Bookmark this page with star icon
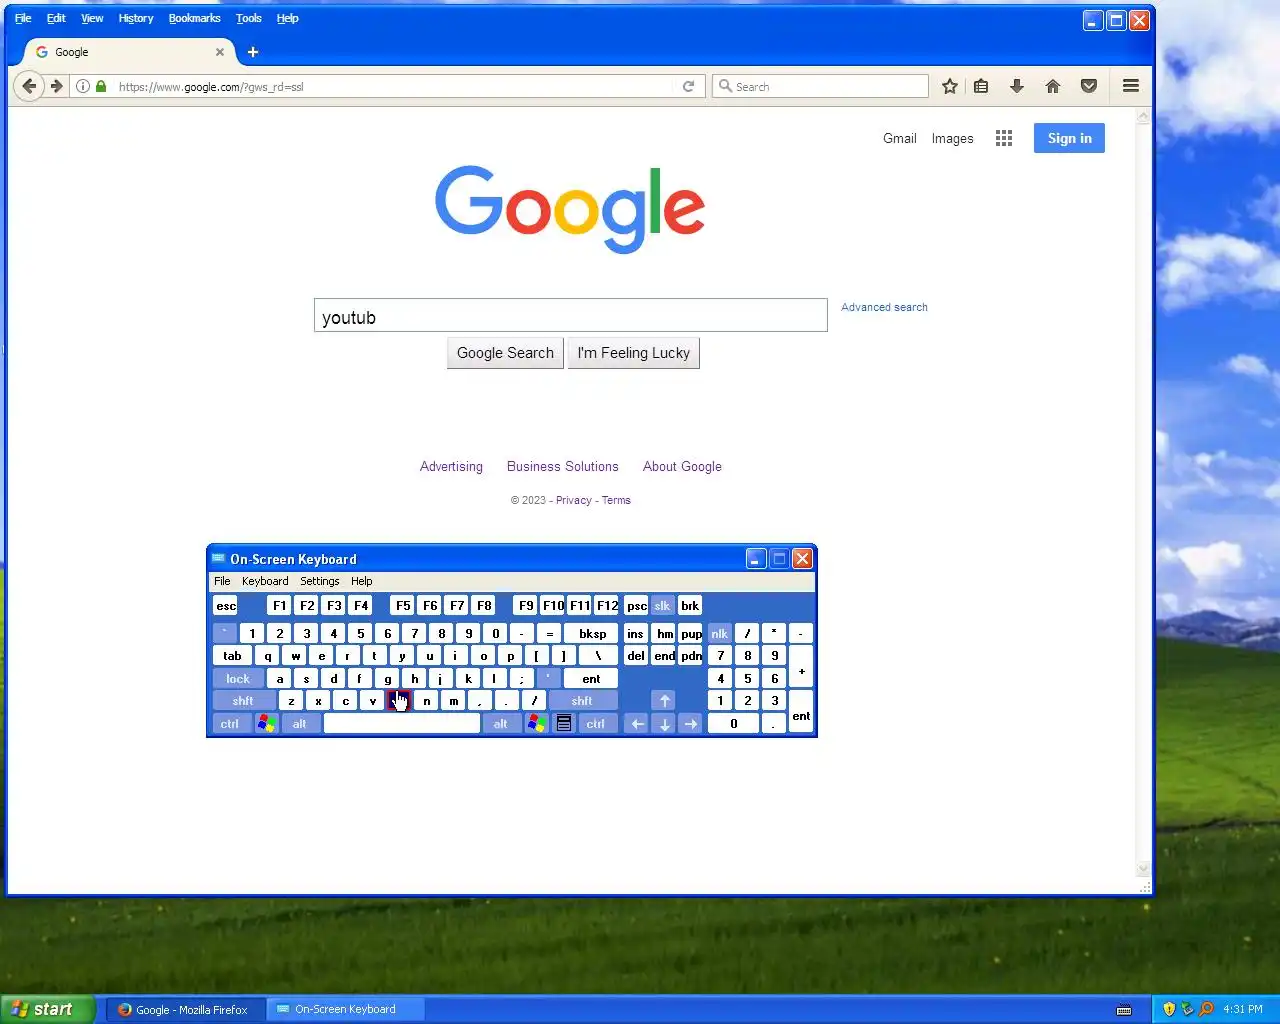This screenshot has width=1280, height=1024. (950, 86)
